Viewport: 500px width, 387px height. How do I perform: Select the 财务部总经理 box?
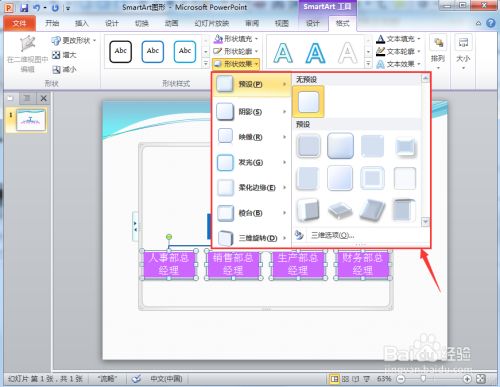pyautogui.click(x=362, y=265)
